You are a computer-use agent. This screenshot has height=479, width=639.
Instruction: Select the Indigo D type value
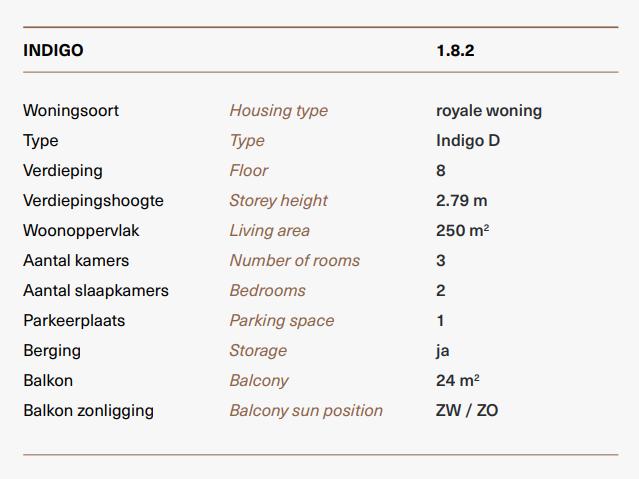[468, 141]
